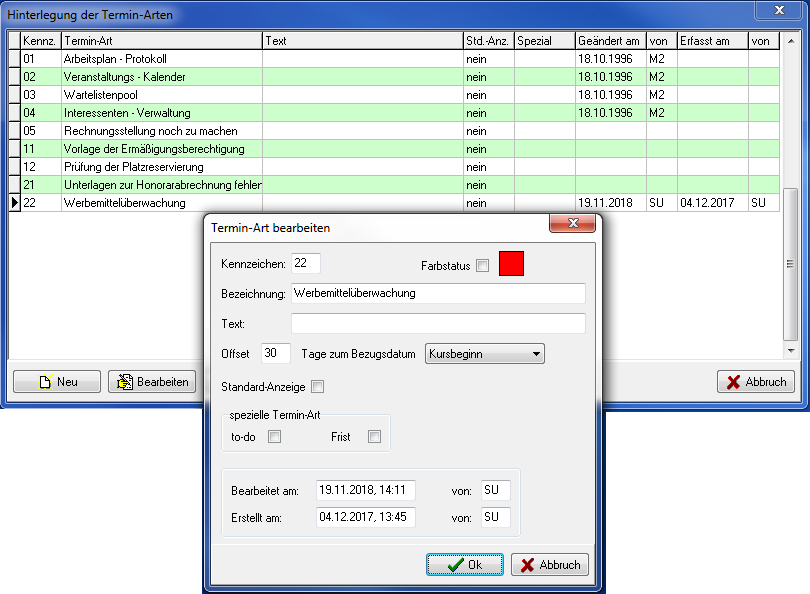Click the Termin-Art column header
The height and width of the screenshot is (594, 810).
[162, 41]
